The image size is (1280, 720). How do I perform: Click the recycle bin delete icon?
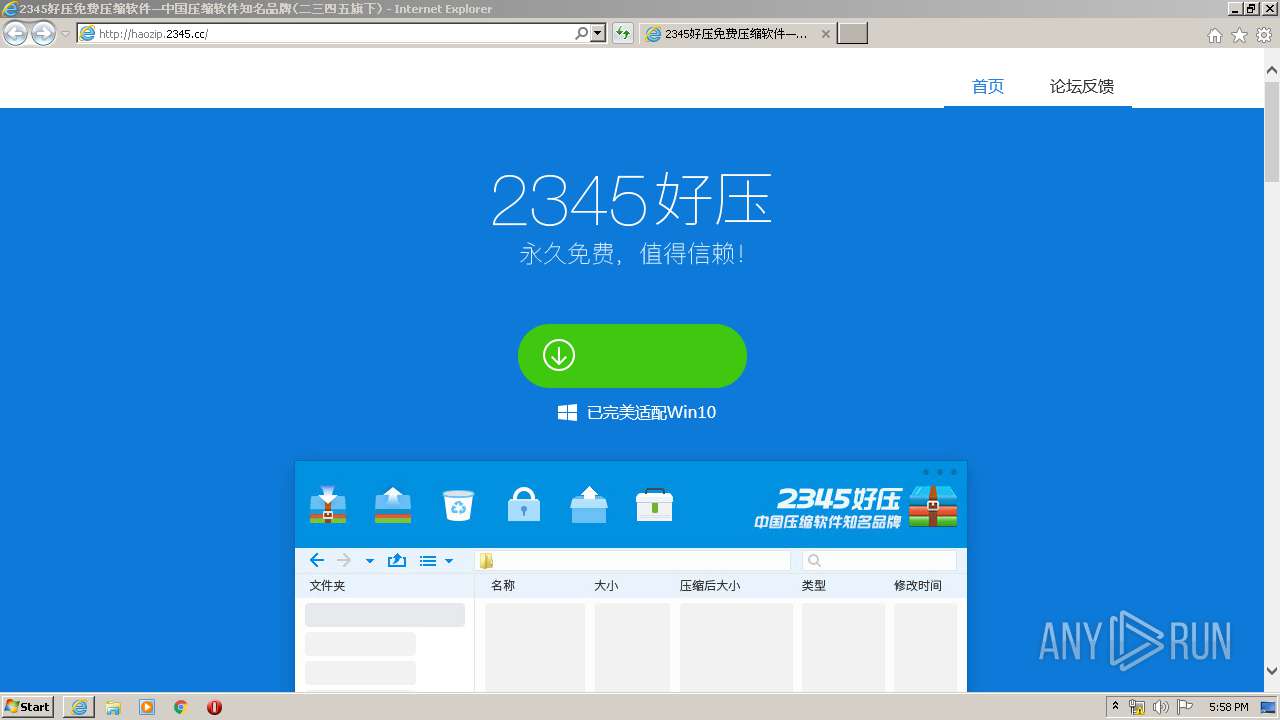click(x=458, y=506)
